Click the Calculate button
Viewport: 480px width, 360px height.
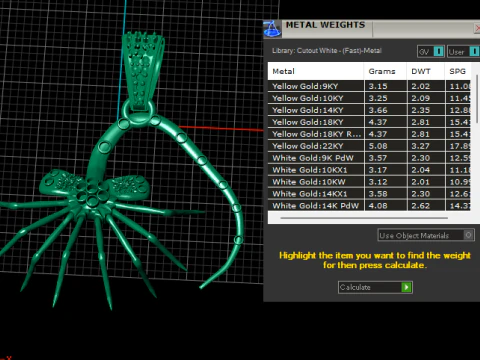point(375,287)
